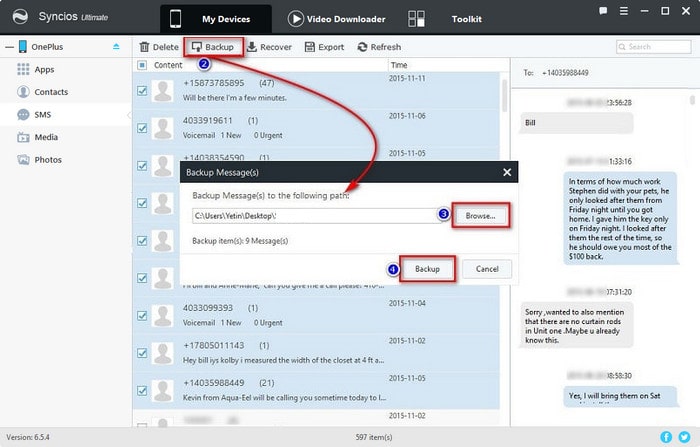Image resolution: width=700 pixels, height=447 pixels.
Task: Click the Browse... button
Action: [480, 216]
